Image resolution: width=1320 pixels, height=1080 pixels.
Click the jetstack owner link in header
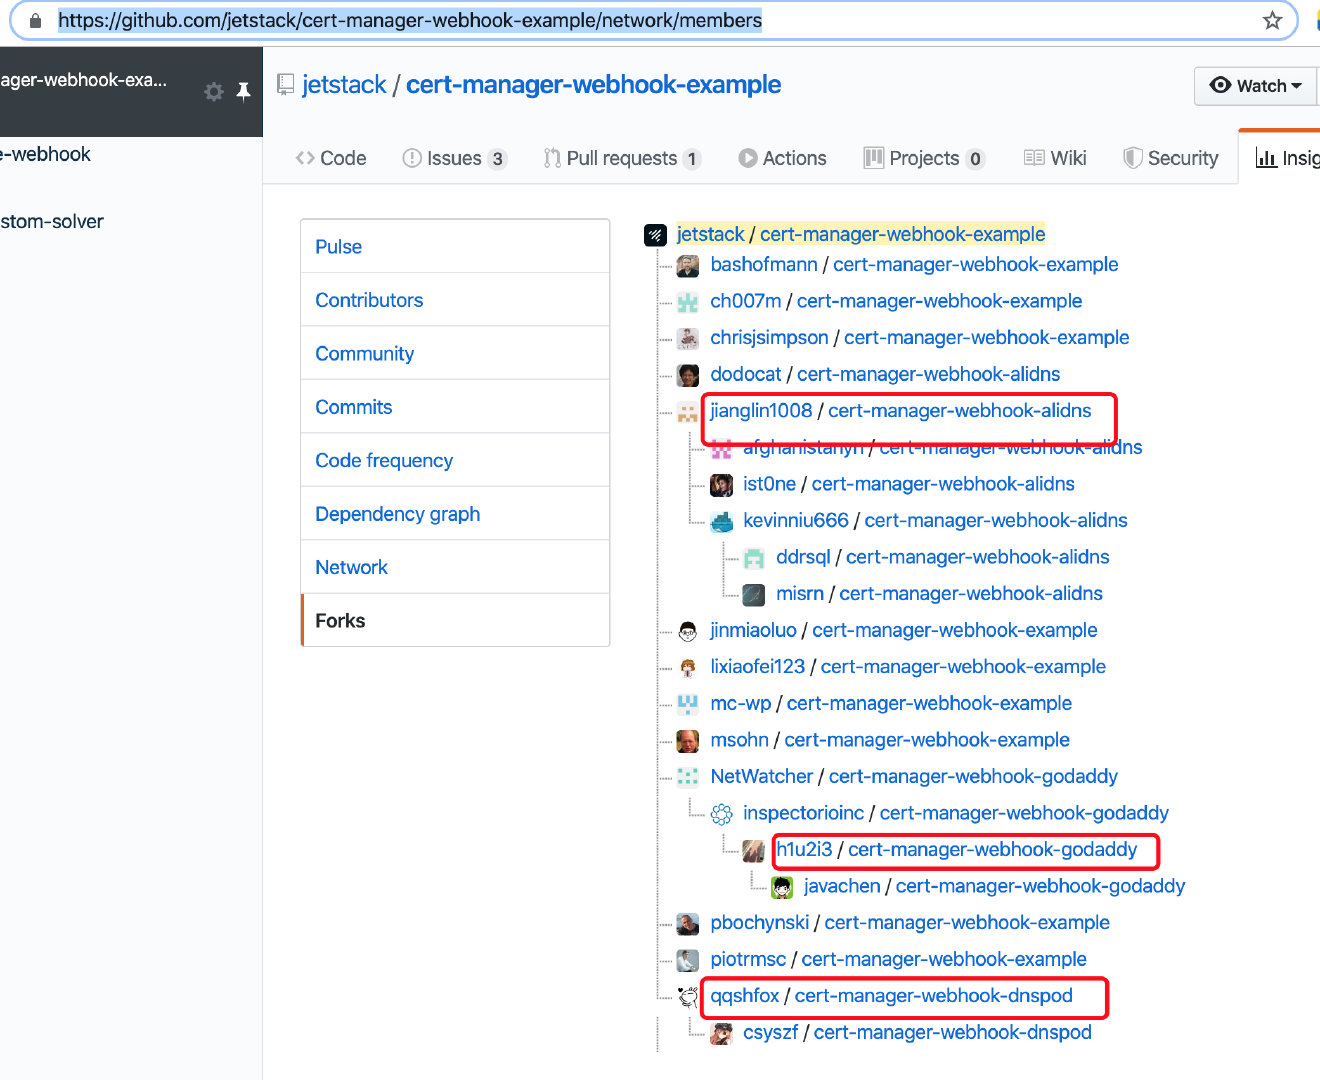[x=344, y=85]
